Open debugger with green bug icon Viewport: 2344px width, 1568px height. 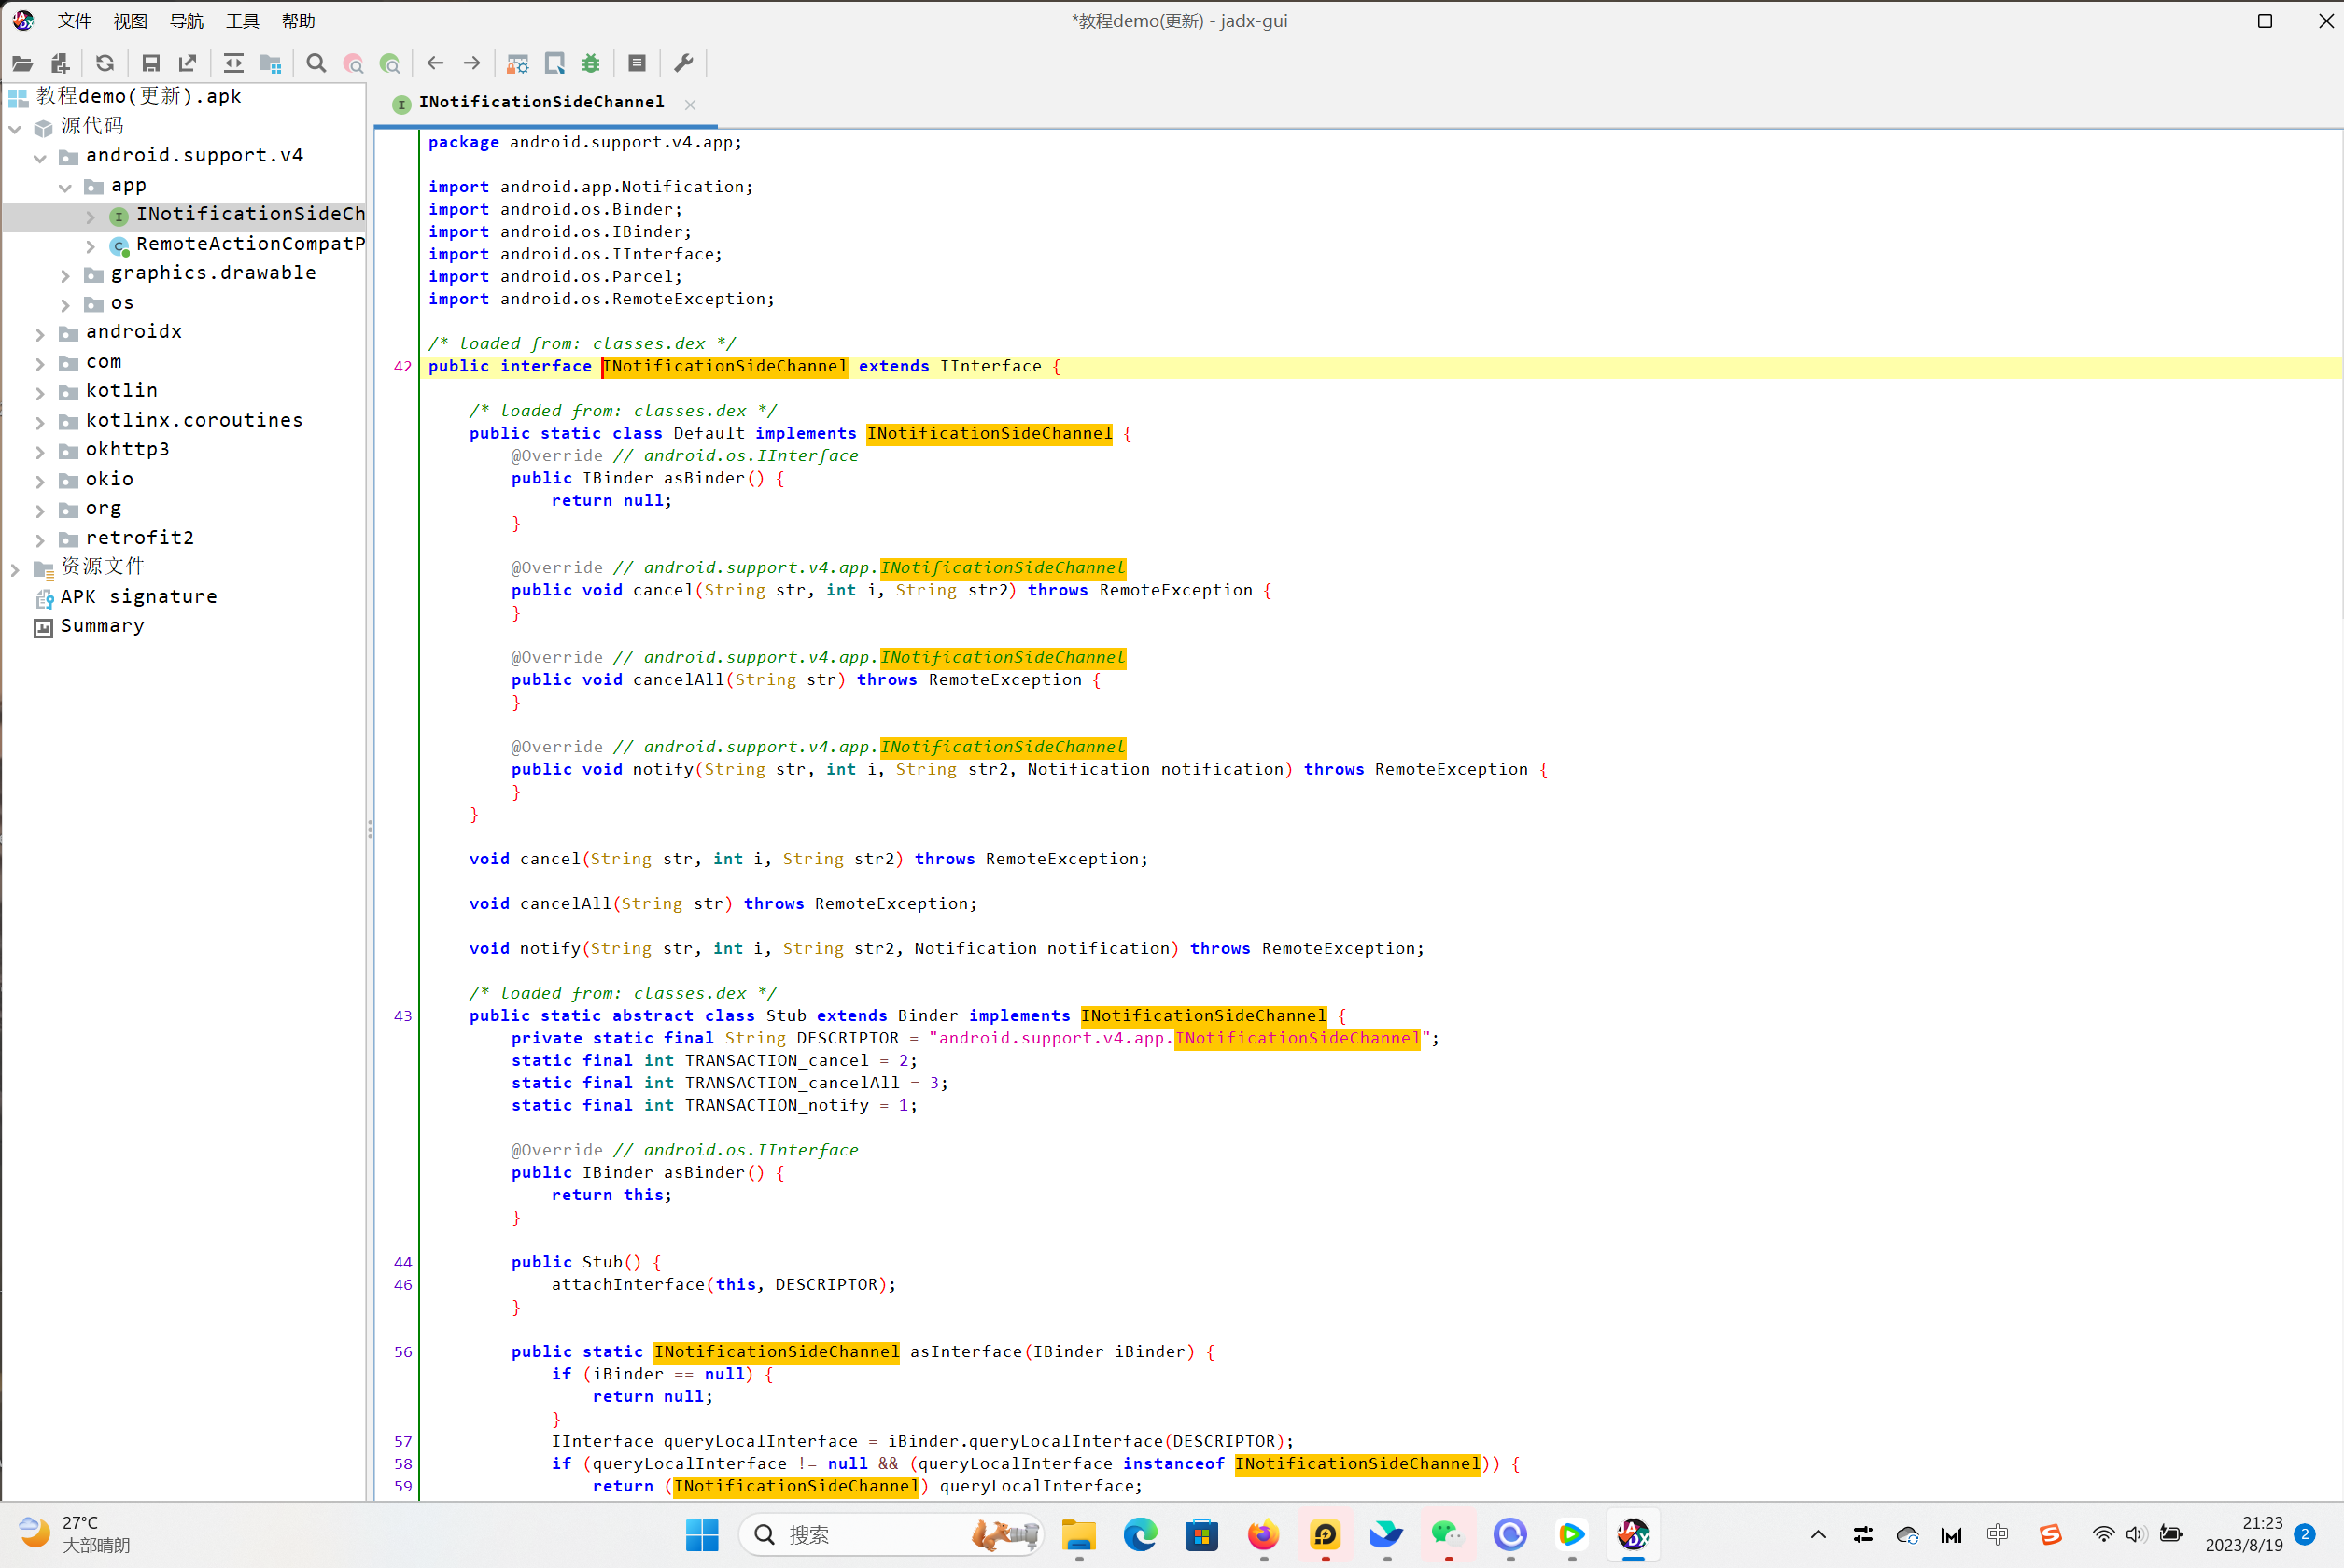[592, 64]
